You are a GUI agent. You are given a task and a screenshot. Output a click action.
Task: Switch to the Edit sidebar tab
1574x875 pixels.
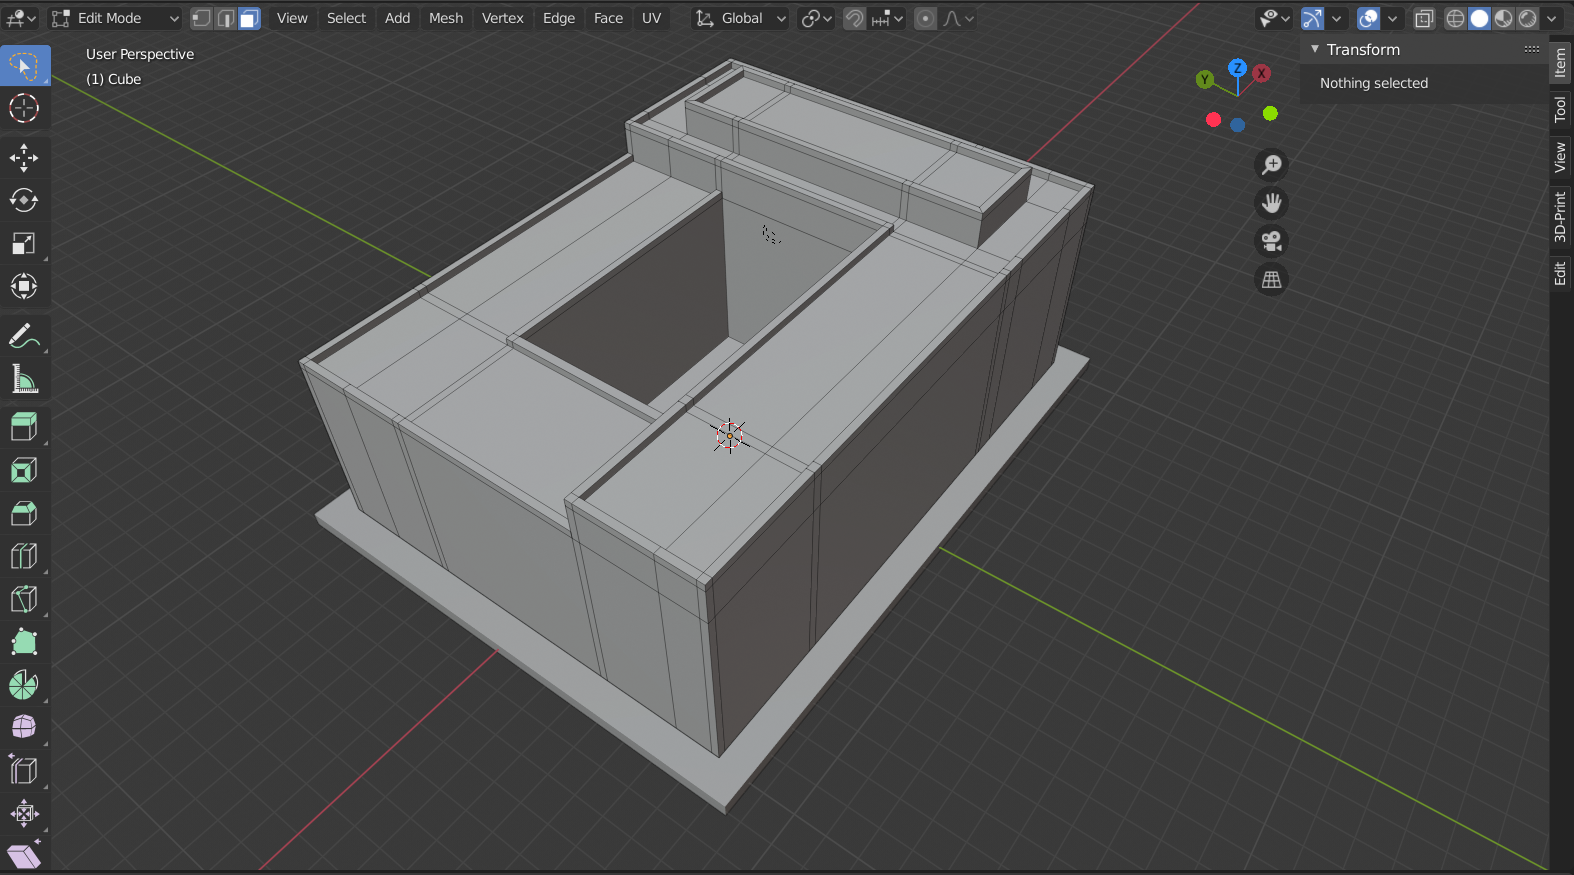[x=1560, y=272]
